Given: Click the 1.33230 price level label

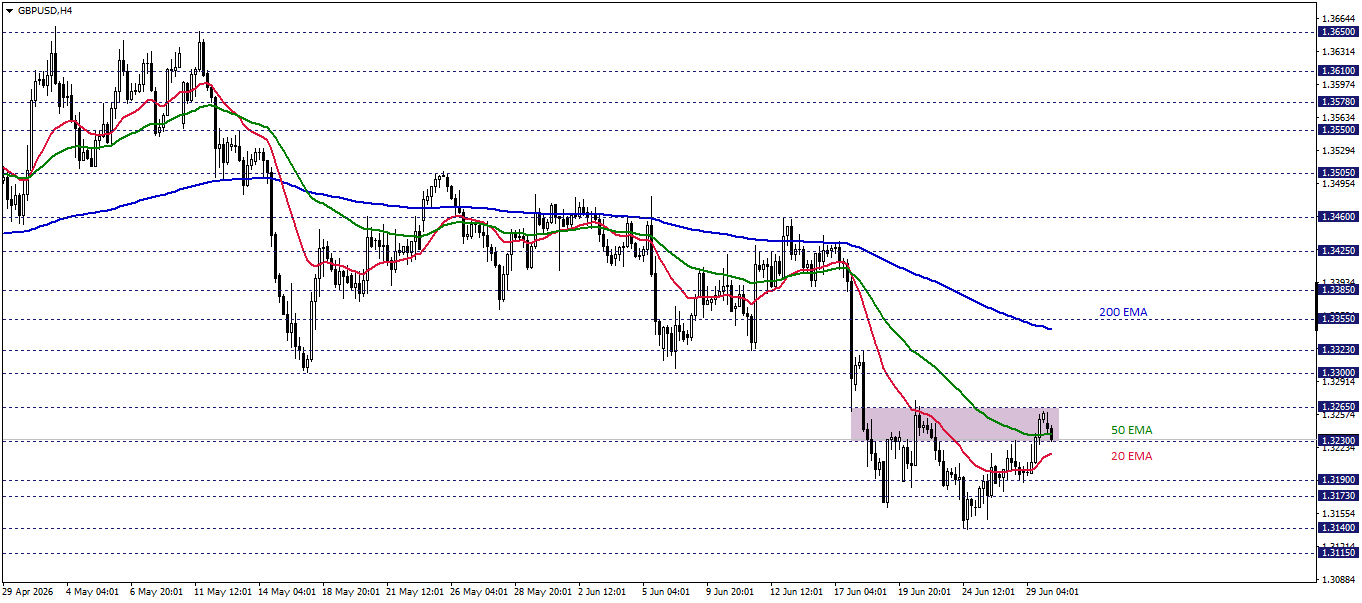Looking at the screenshot, I should click(1338, 350).
